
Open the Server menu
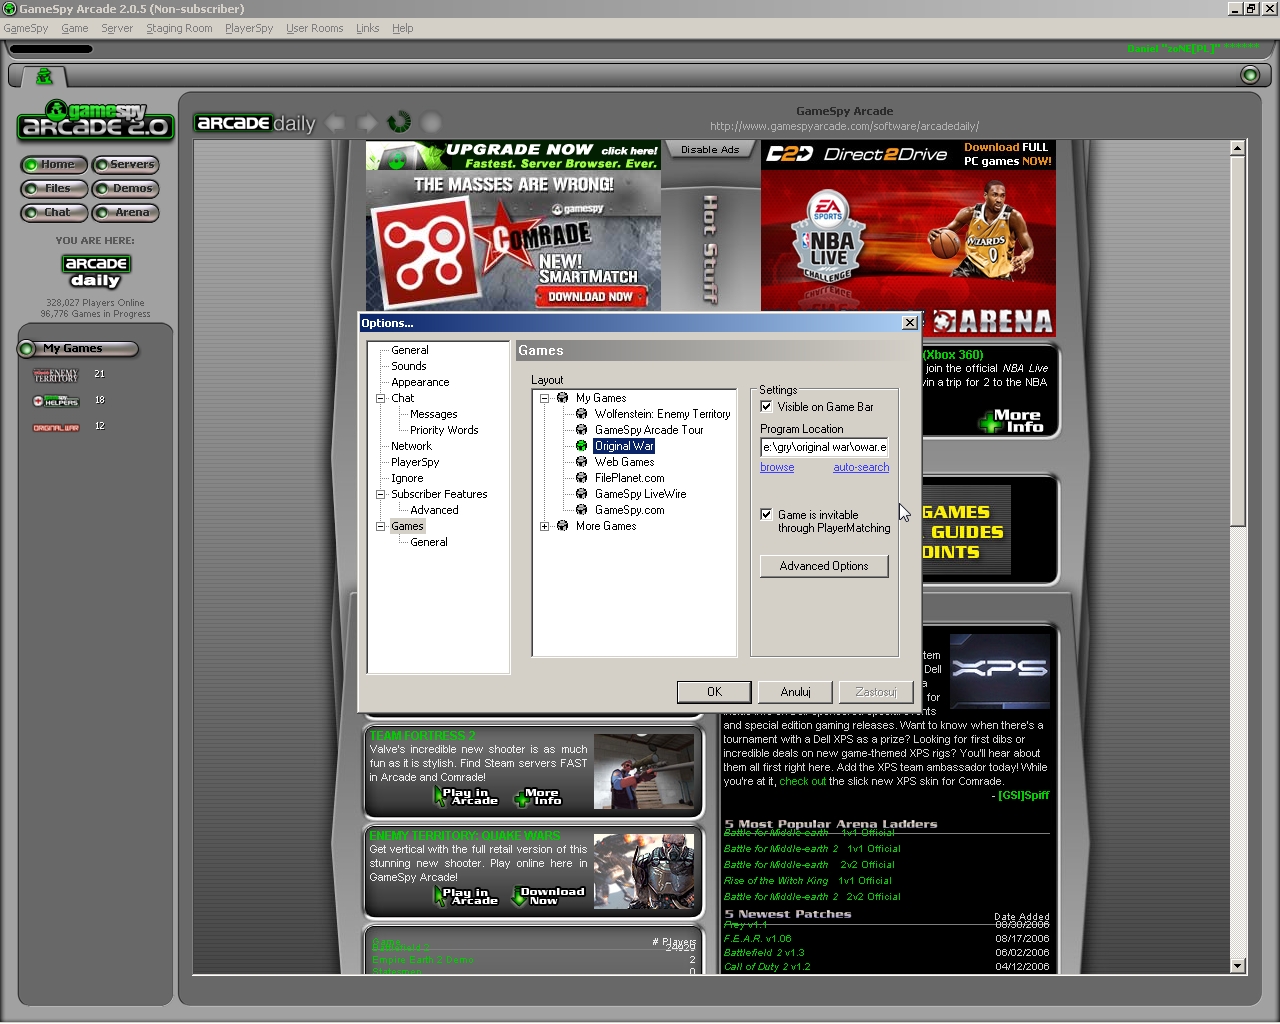pos(117,28)
